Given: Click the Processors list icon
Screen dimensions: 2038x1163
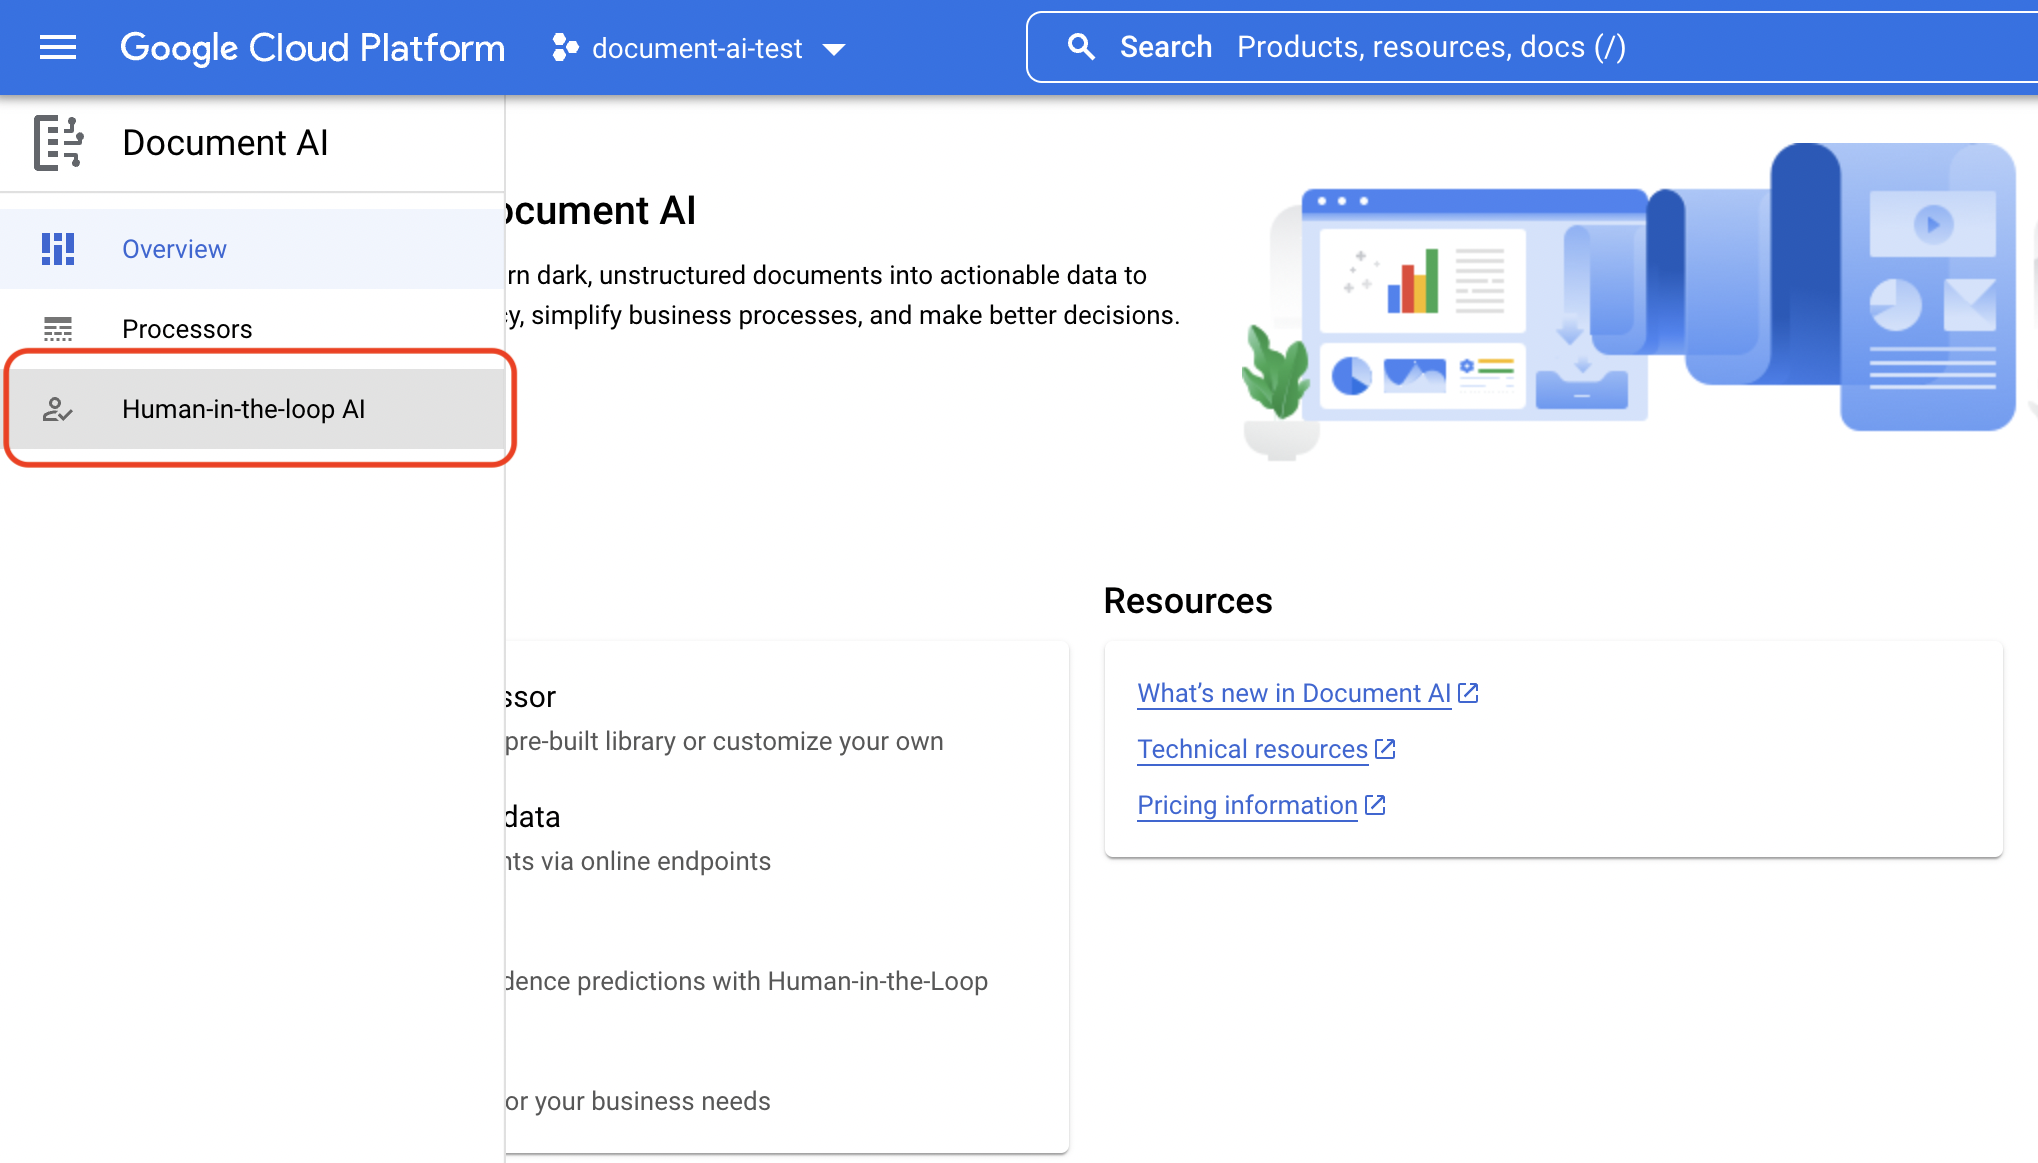Looking at the screenshot, I should 58,329.
